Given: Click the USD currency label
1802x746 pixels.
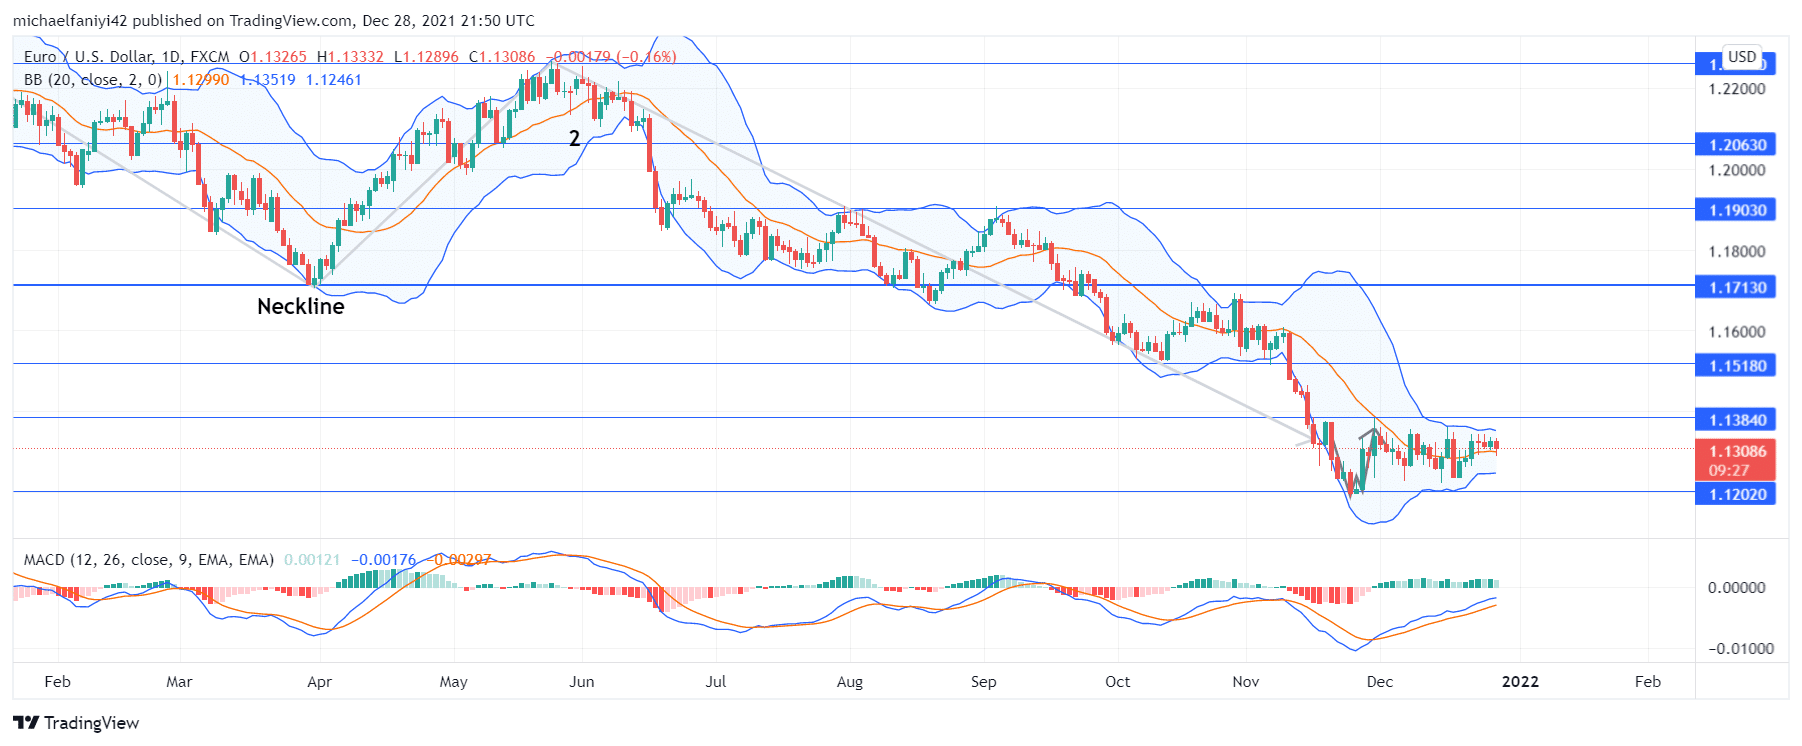Looking at the screenshot, I should (1743, 57).
